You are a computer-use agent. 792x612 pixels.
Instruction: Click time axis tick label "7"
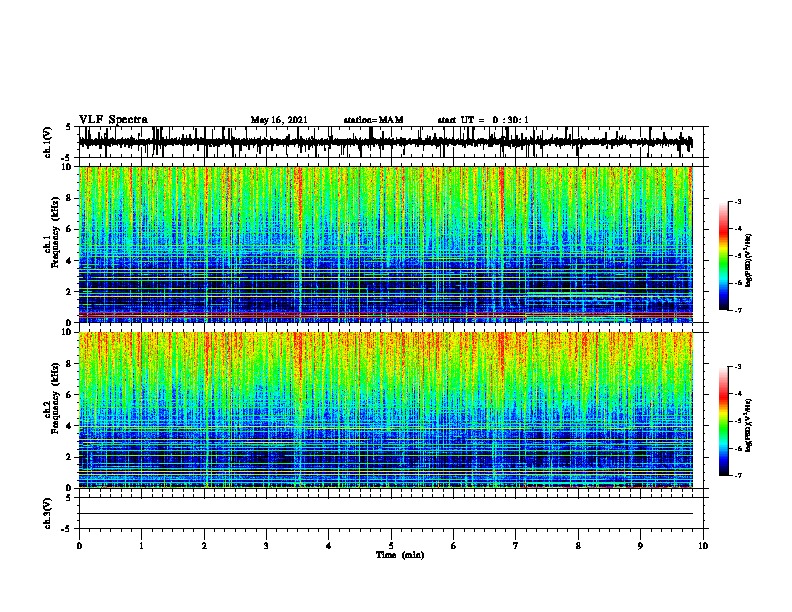516,546
